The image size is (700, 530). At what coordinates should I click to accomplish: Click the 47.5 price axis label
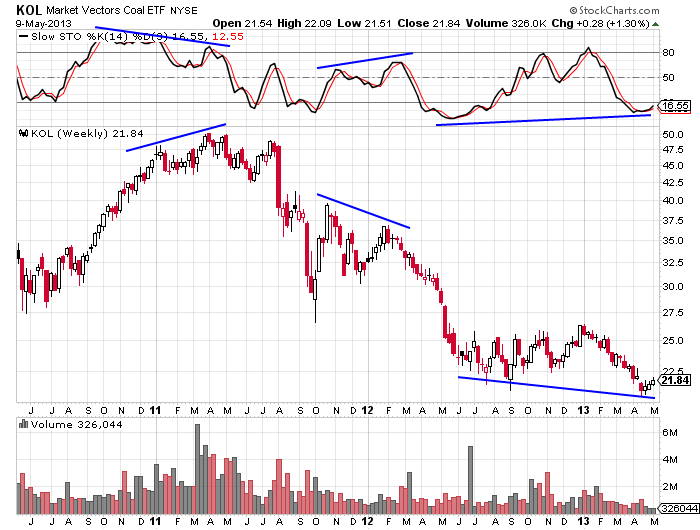pos(673,150)
